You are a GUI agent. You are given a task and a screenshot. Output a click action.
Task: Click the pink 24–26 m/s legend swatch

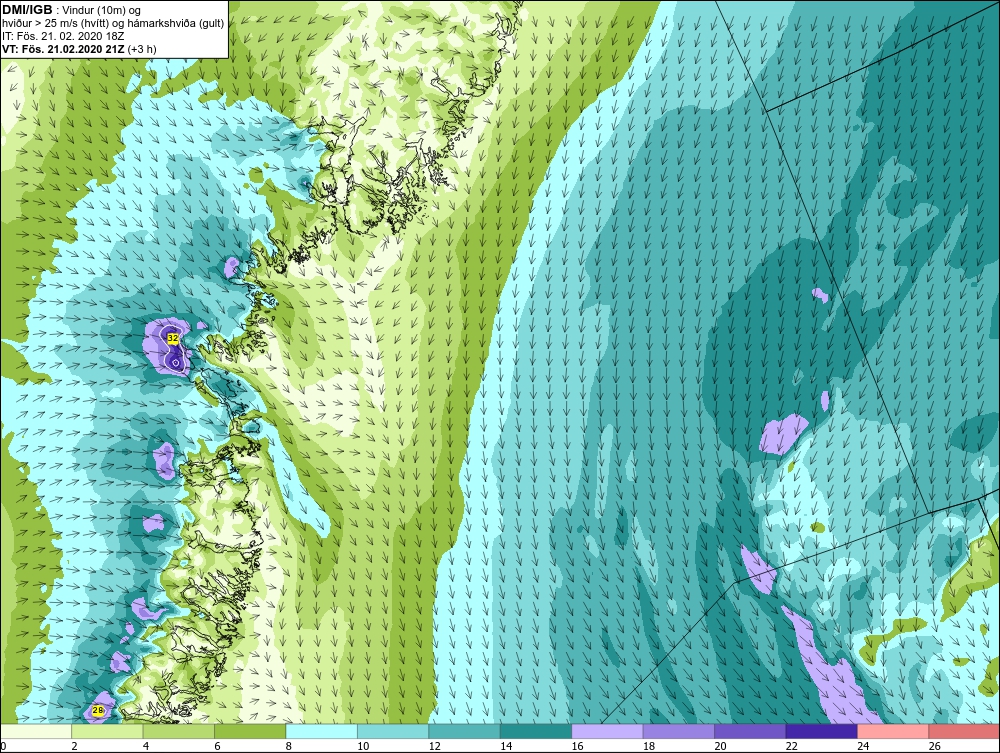893,731
